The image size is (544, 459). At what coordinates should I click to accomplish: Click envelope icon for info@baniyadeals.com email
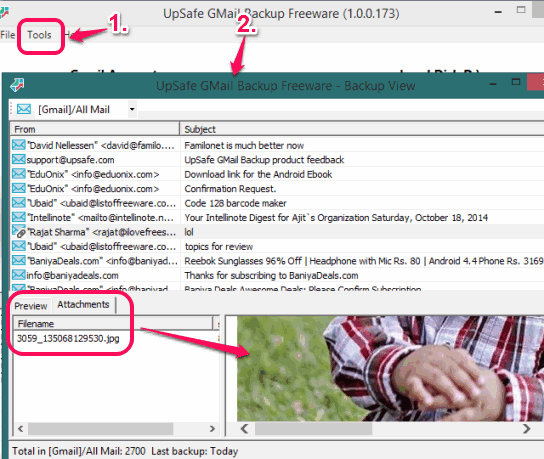(x=19, y=275)
